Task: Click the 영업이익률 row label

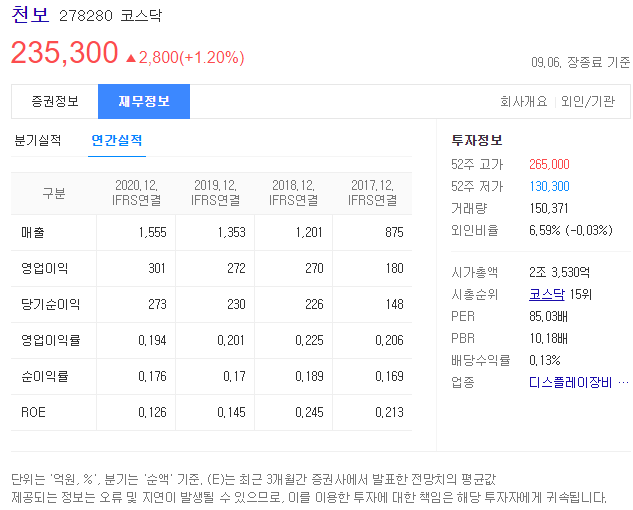Action: point(50,340)
